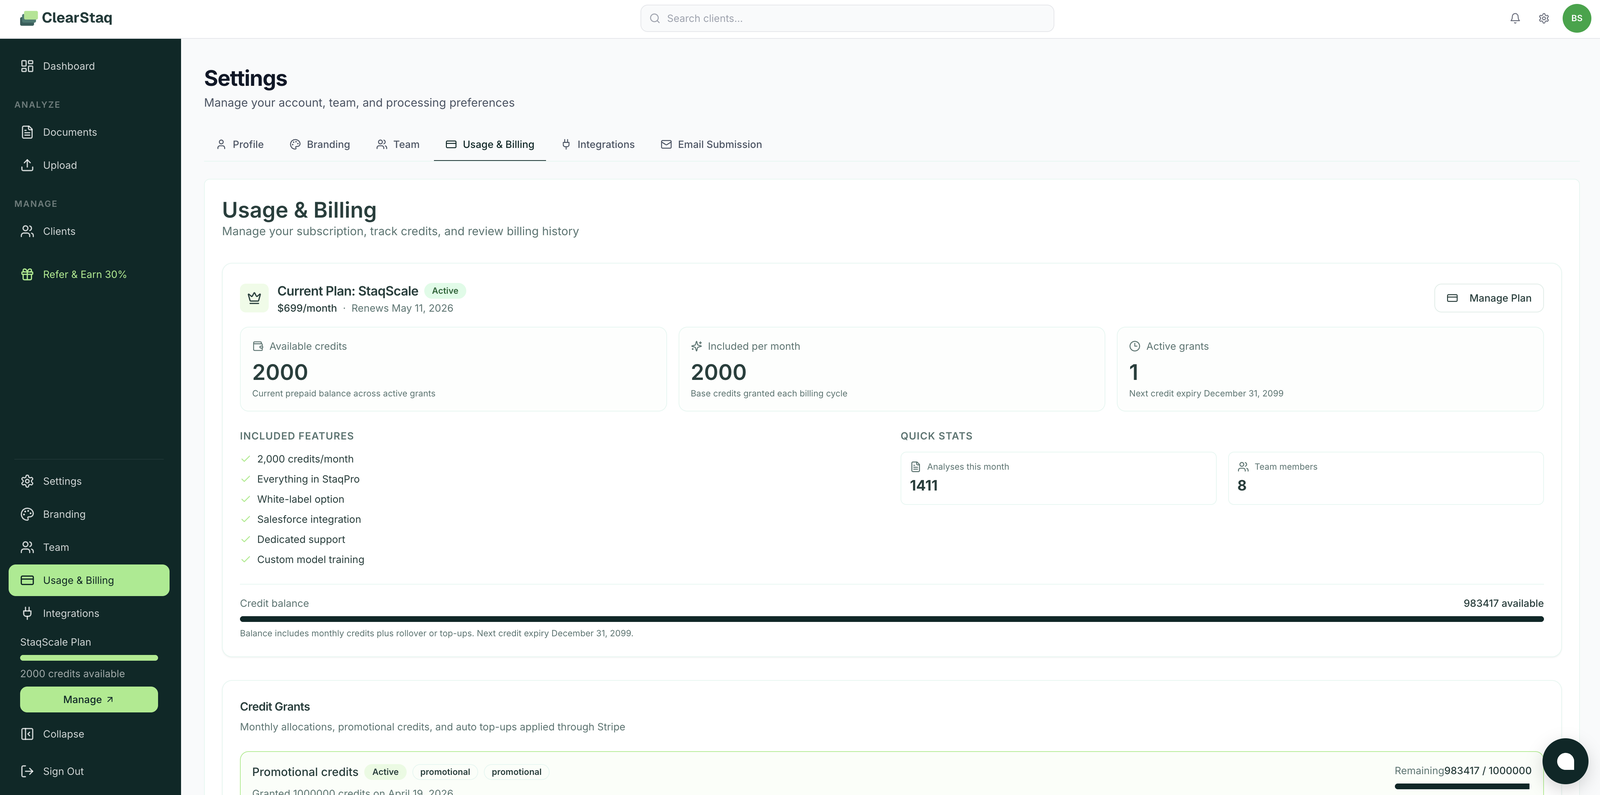Click the sidebar Settings gear icon
Viewport: 1600px width, 795px height.
click(27, 481)
